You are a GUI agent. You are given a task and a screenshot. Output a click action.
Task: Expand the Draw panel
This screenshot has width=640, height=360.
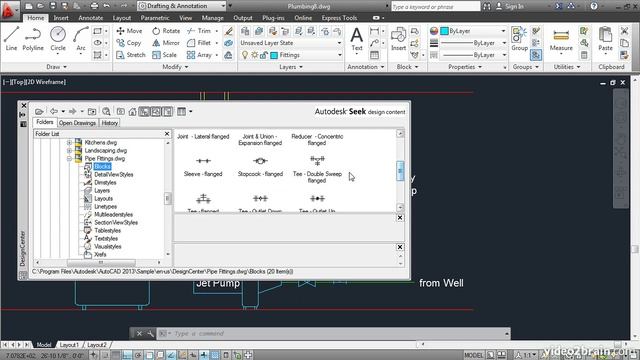(x=56, y=67)
